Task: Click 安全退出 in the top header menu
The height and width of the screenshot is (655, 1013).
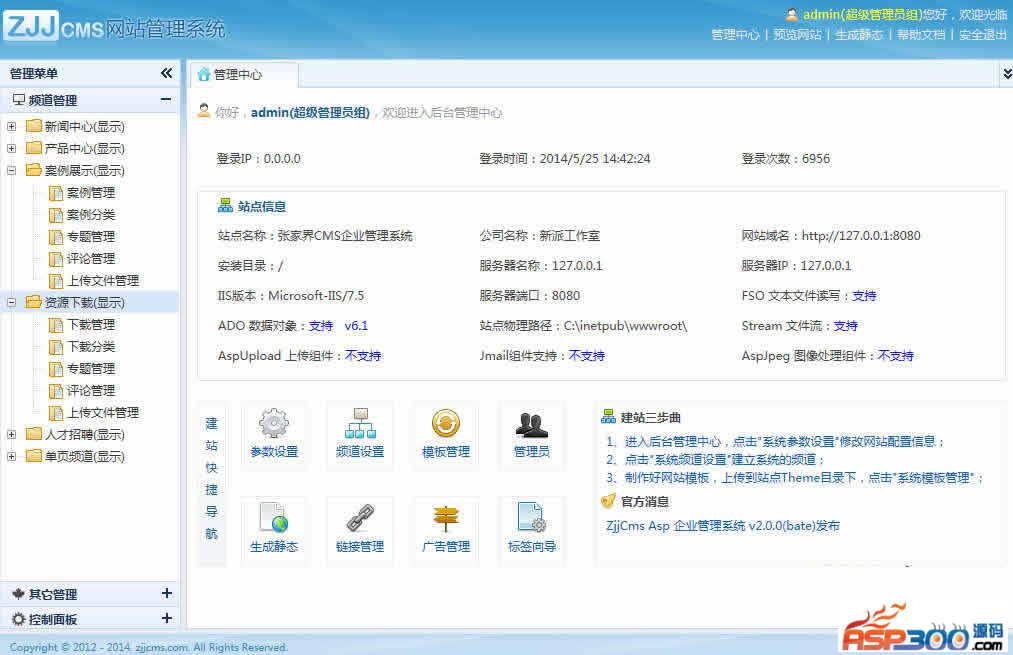Action: (x=983, y=34)
